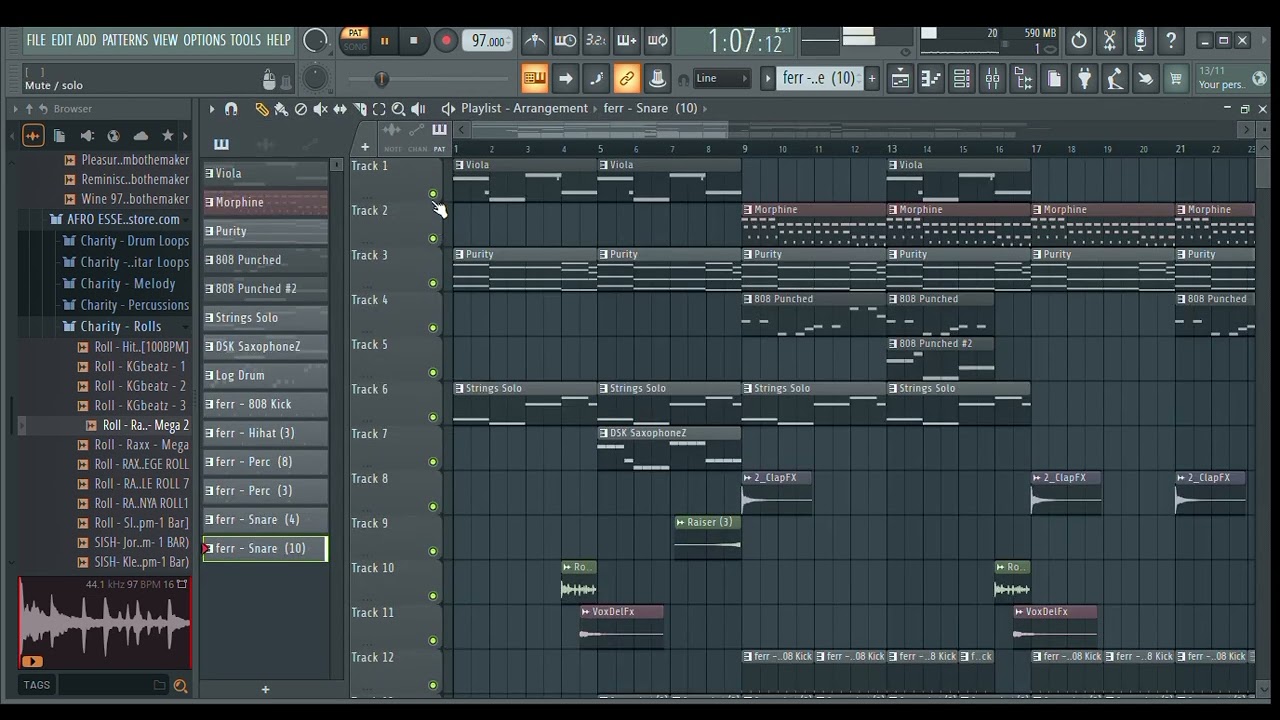Open the OPTIONS menu
Screen dimensions: 1280x720
(x=204, y=40)
